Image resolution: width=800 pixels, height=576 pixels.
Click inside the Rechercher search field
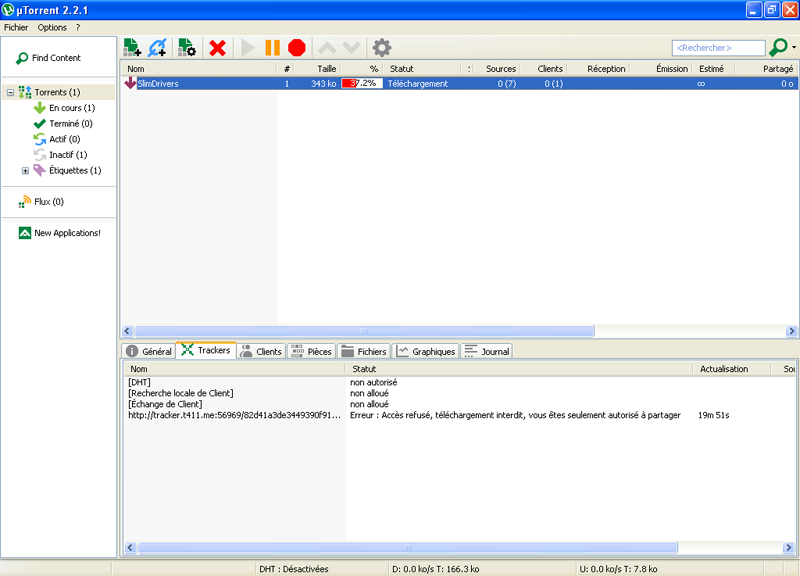(717, 47)
